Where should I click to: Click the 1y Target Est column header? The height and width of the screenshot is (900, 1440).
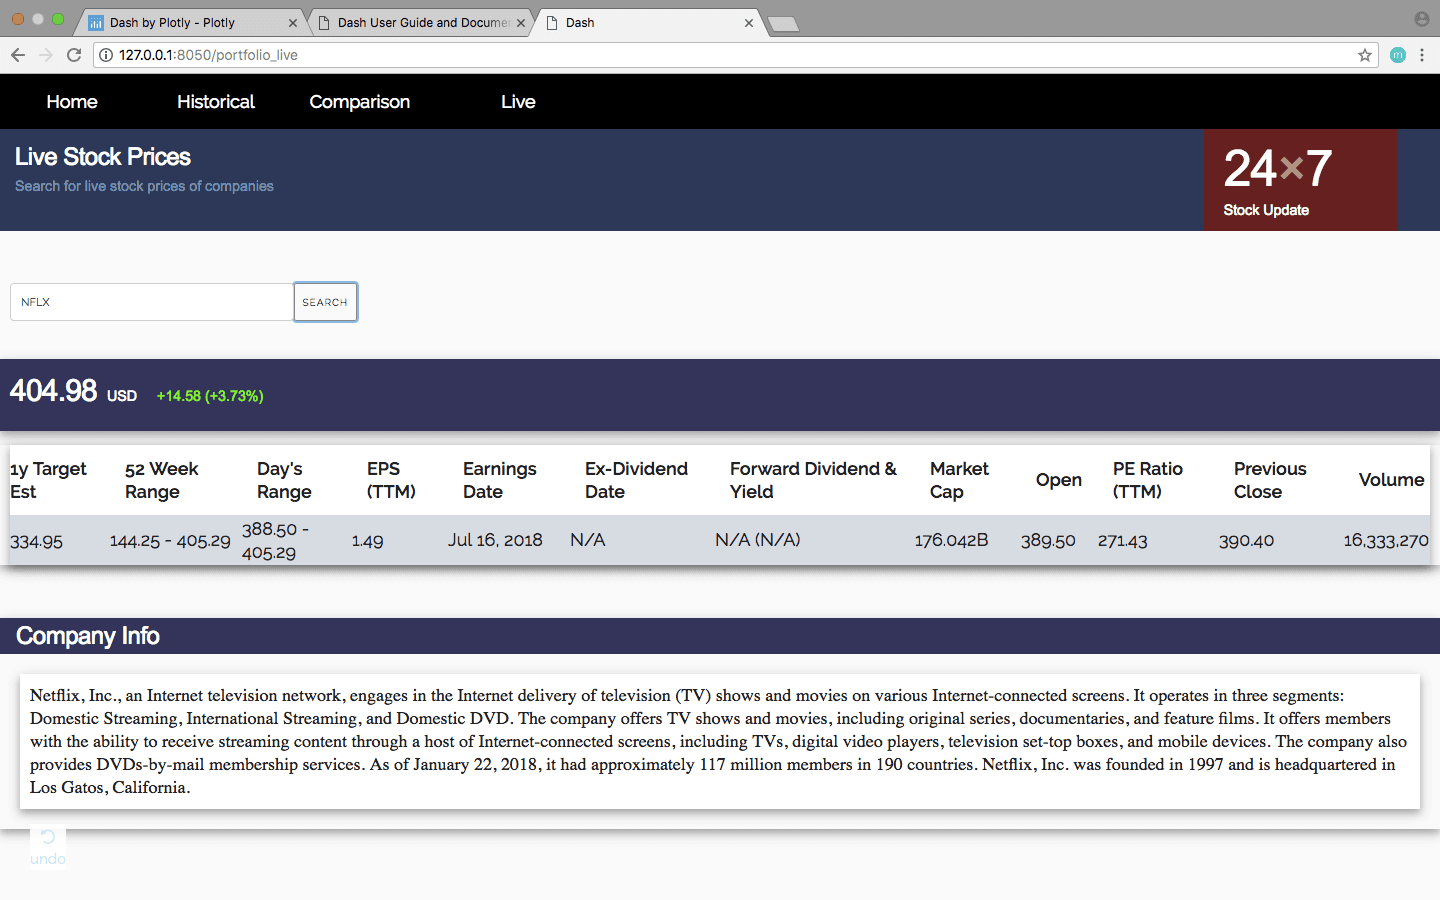pos(48,480)
